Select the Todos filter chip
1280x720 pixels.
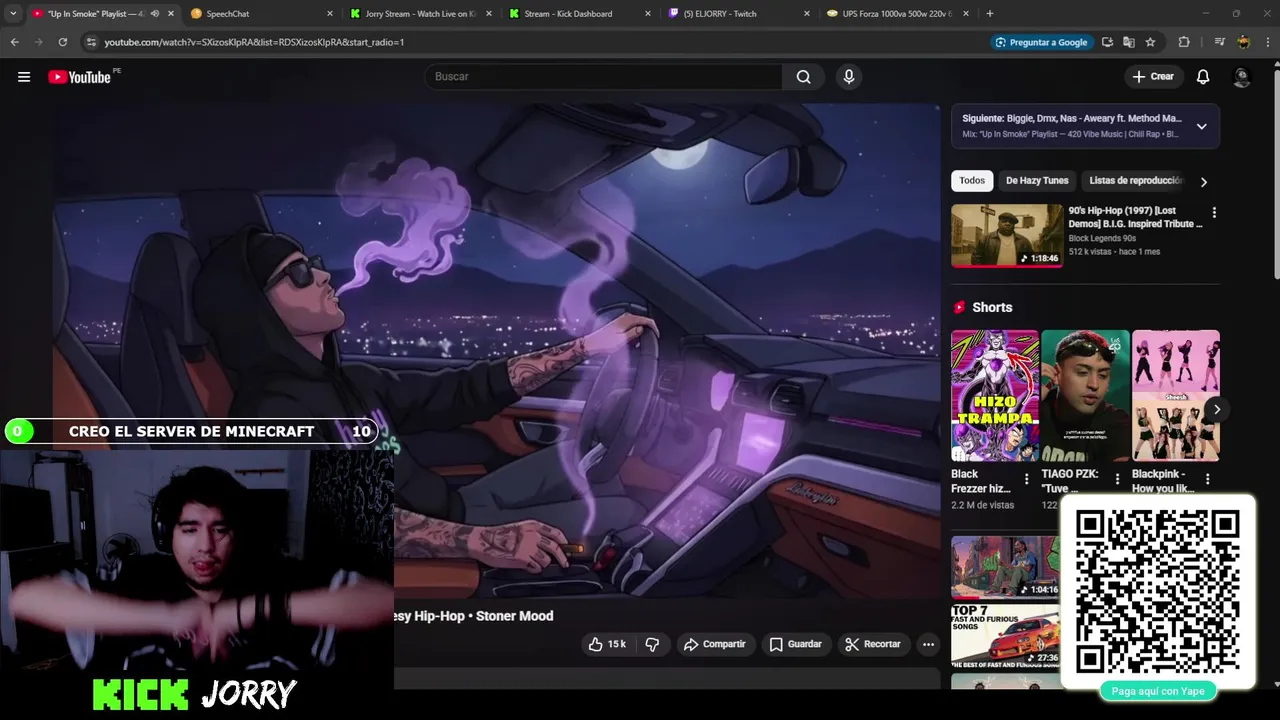(972, 181)
